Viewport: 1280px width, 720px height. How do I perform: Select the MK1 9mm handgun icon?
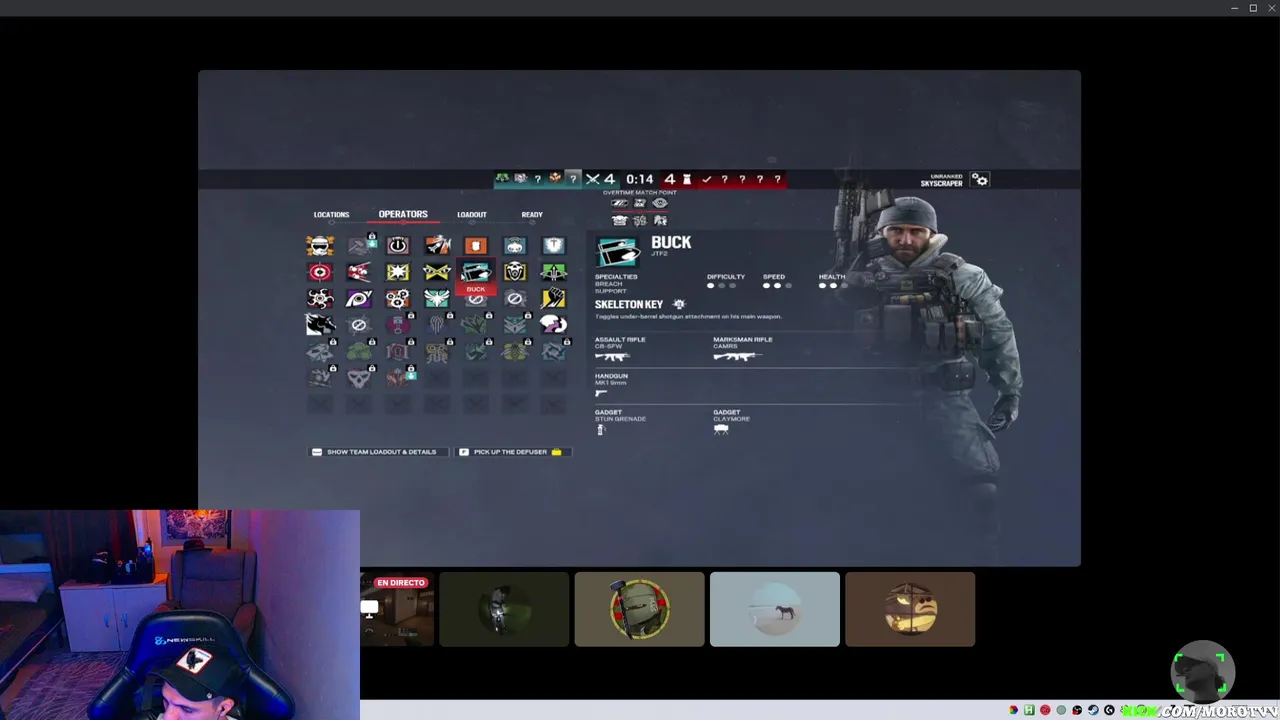click(601, 393)
